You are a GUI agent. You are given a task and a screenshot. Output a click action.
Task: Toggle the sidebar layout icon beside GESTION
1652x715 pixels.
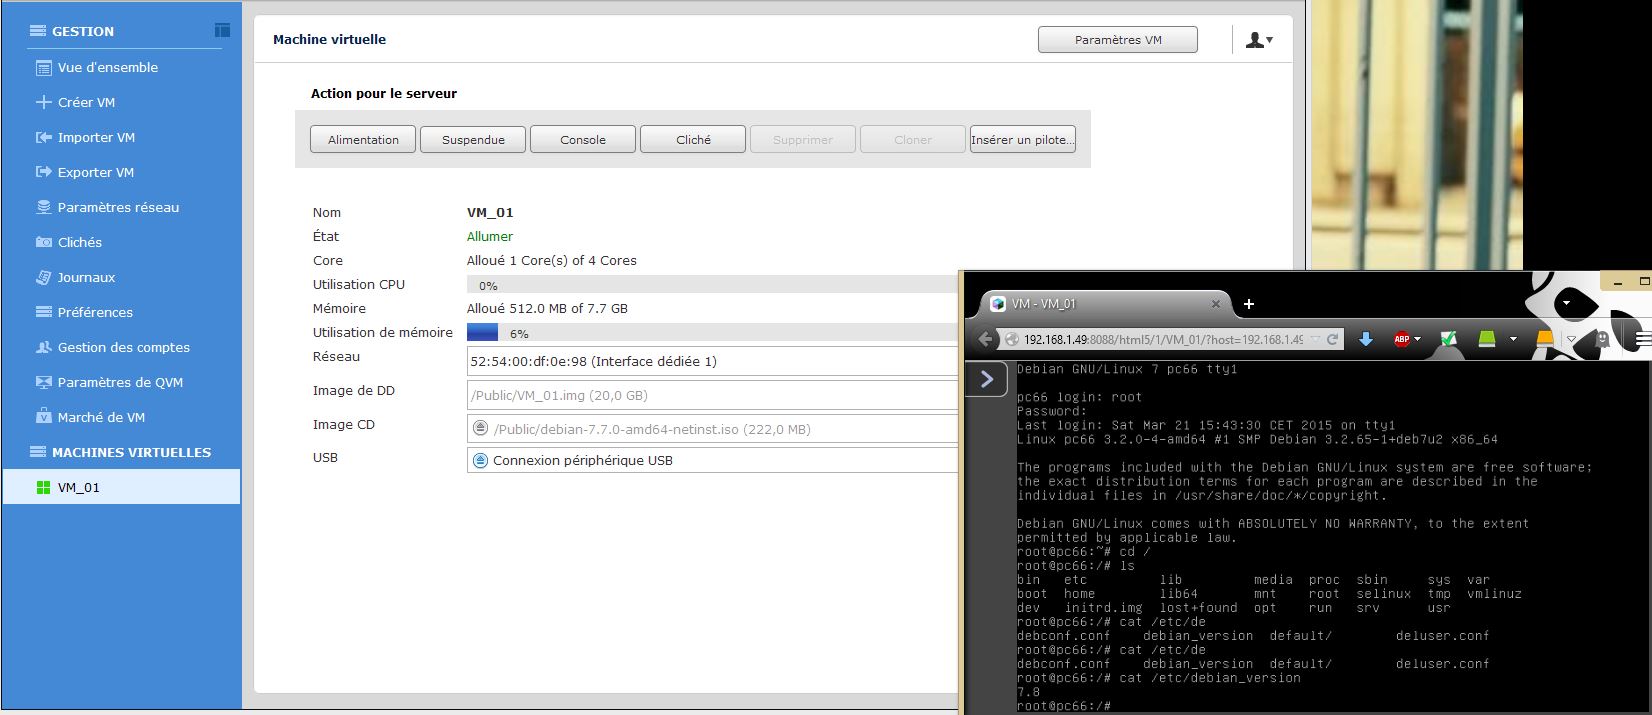click(x=222, y=31)
